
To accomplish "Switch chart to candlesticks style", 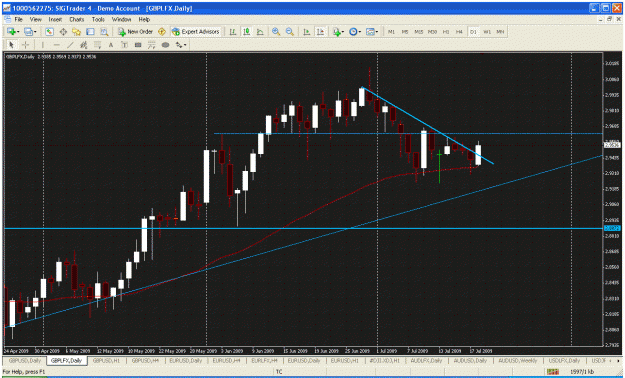I will (246, 32).
